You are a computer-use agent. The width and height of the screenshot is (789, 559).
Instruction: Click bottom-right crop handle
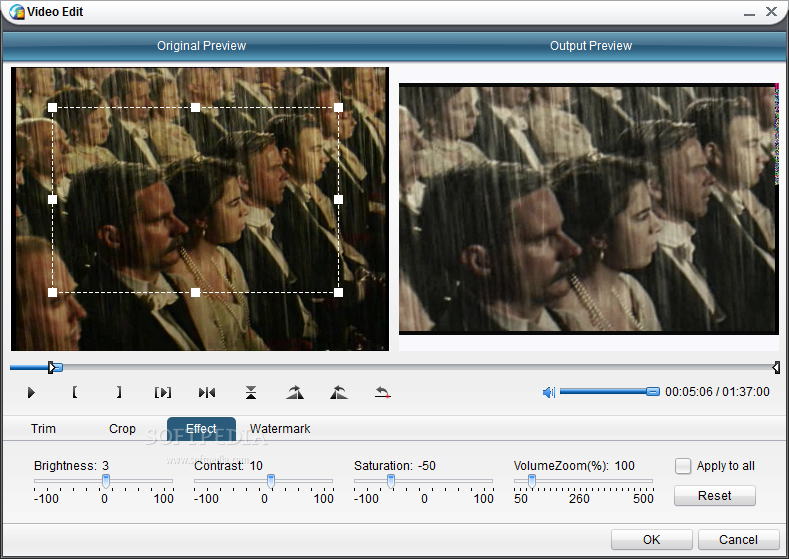[339, 292]
